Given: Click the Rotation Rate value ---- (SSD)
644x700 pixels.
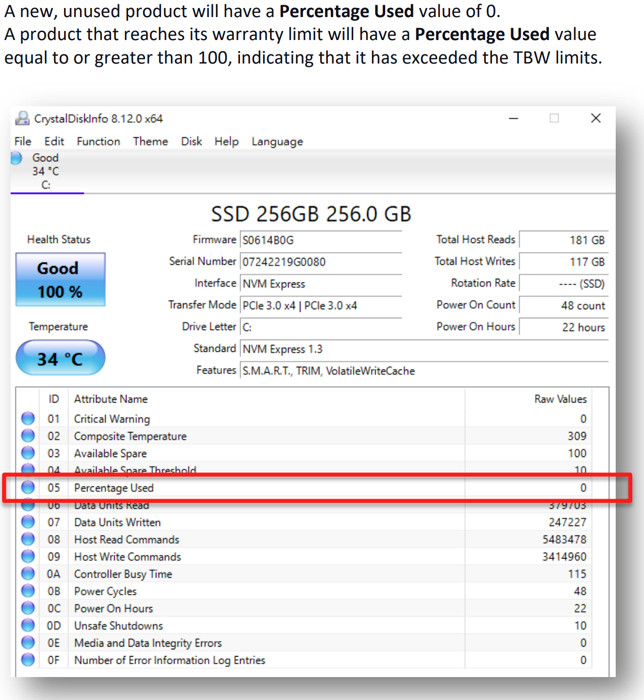Looking at the screenshot, I should [564, 283].
